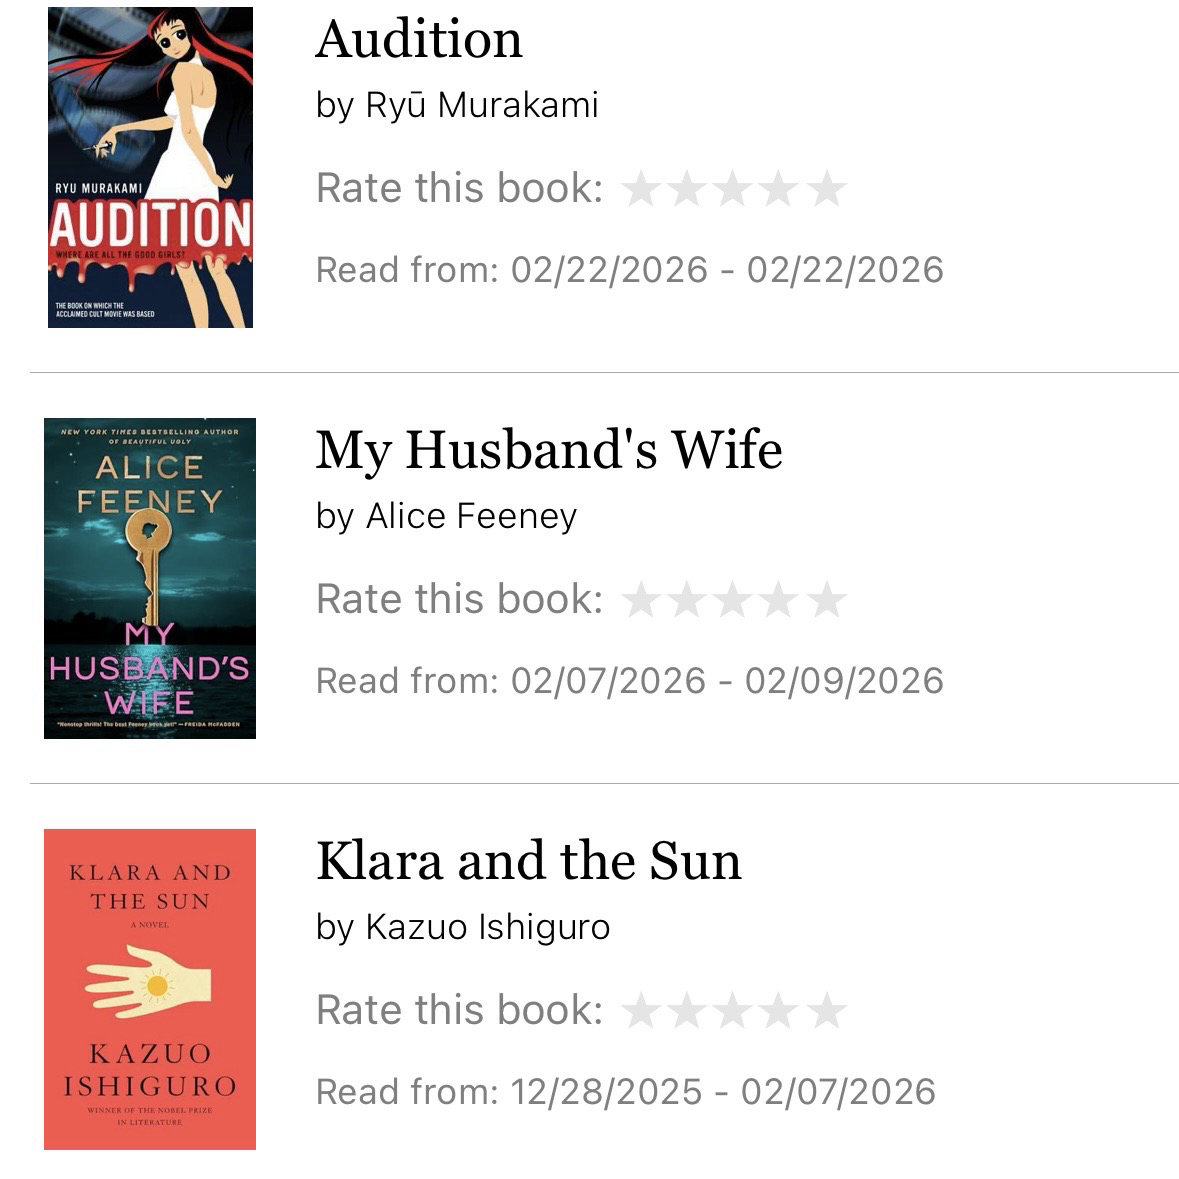Rate Klara and the Sun five stars

point(827,1011)
